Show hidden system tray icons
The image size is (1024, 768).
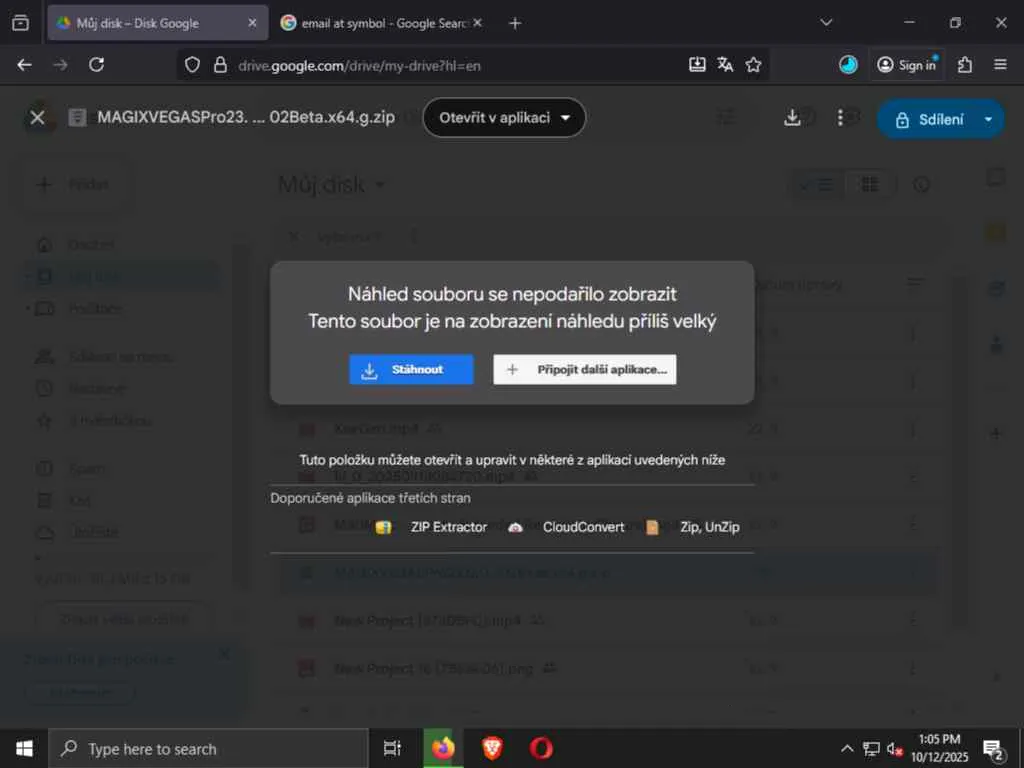click(x=846, y=748)
